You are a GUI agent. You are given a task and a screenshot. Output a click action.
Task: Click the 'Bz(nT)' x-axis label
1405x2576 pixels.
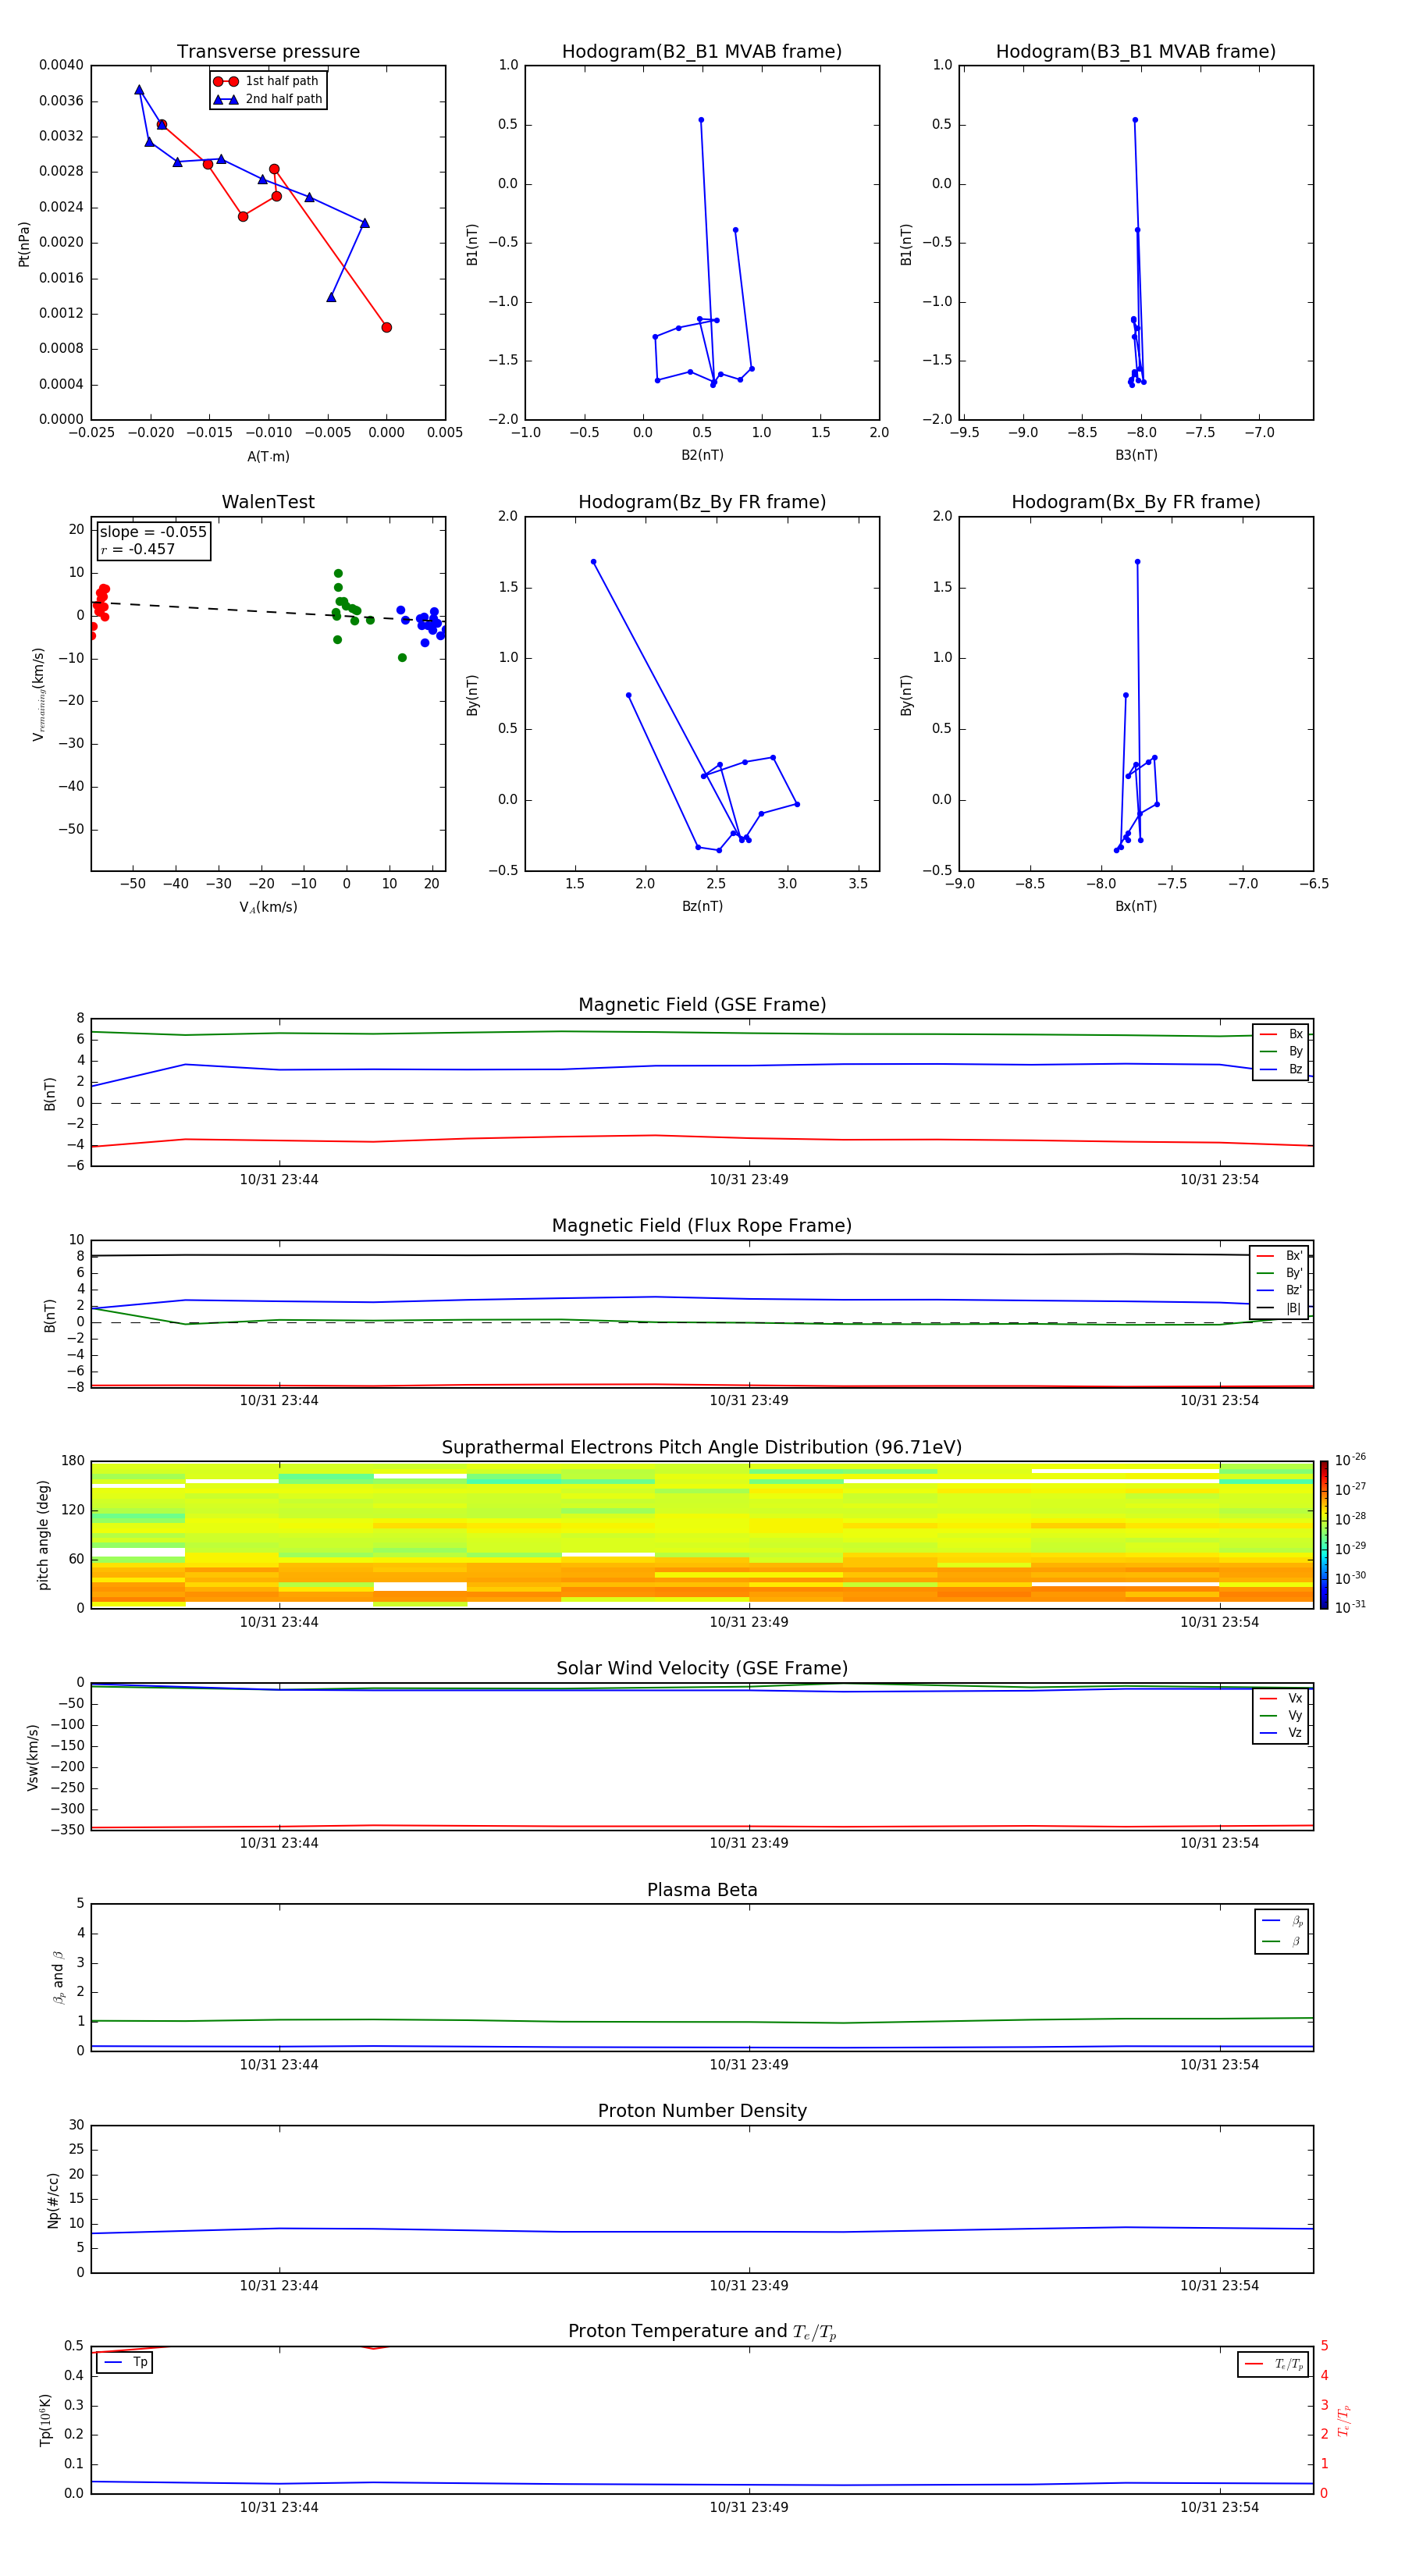tap(702, 906)
